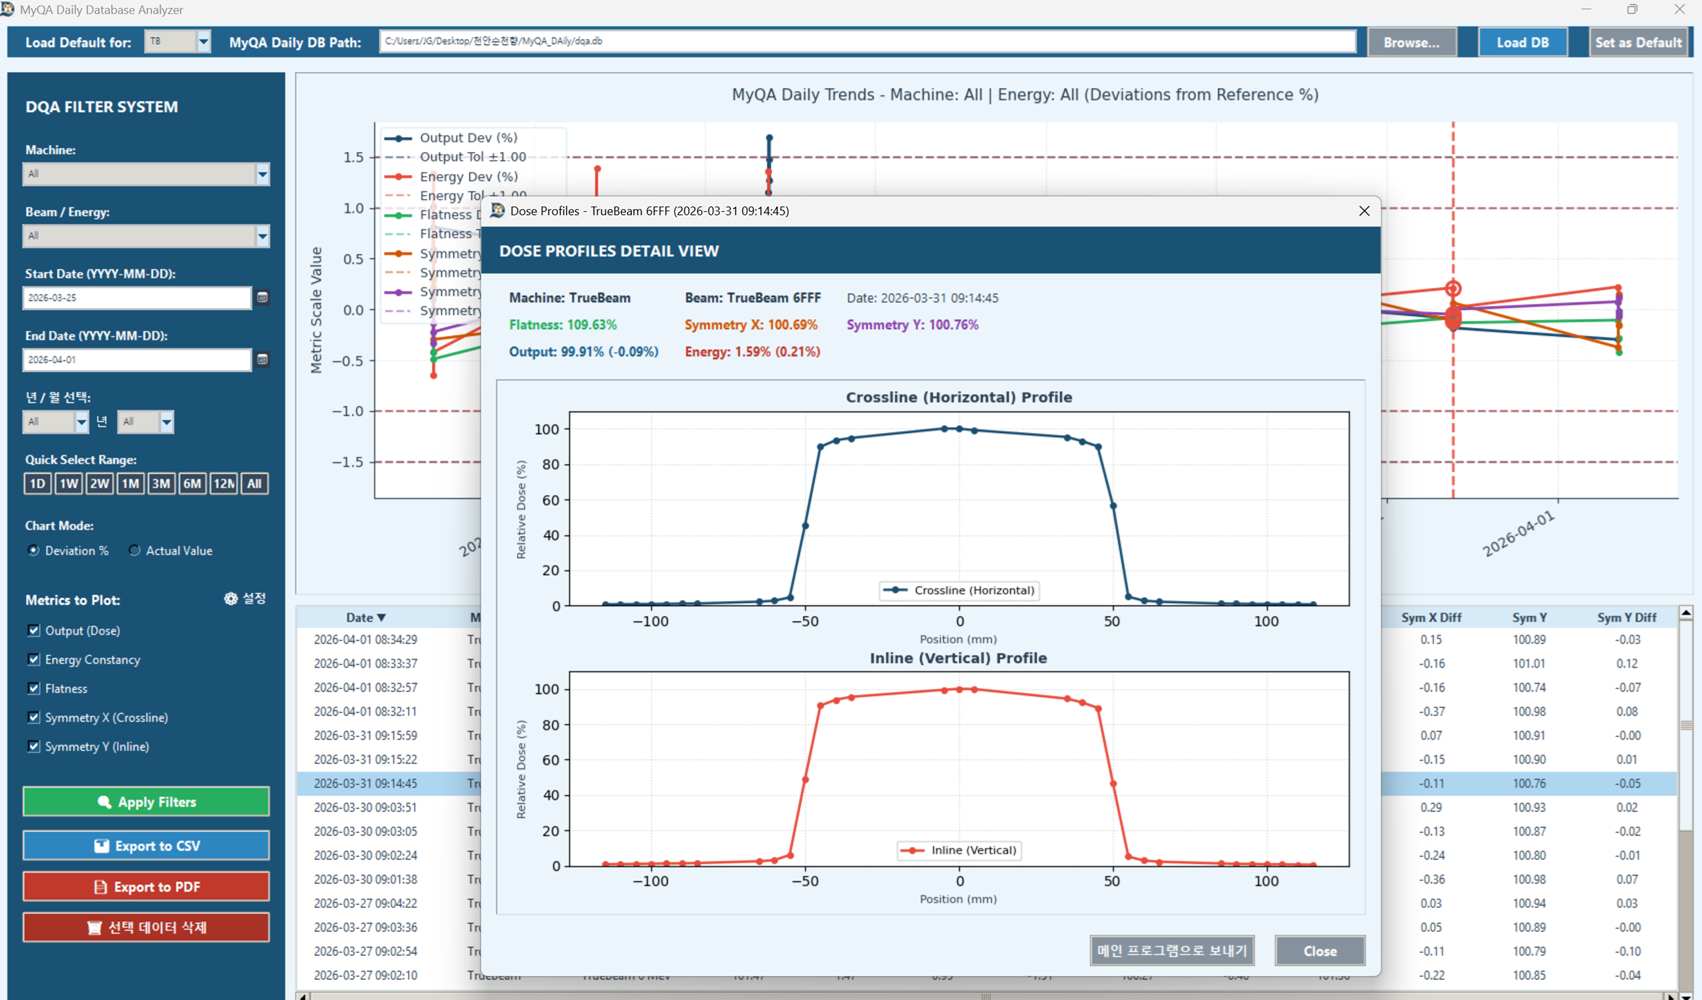Click the Sym Y Diff column header
1702x1000 pixels.
(x=1626, y=618)
